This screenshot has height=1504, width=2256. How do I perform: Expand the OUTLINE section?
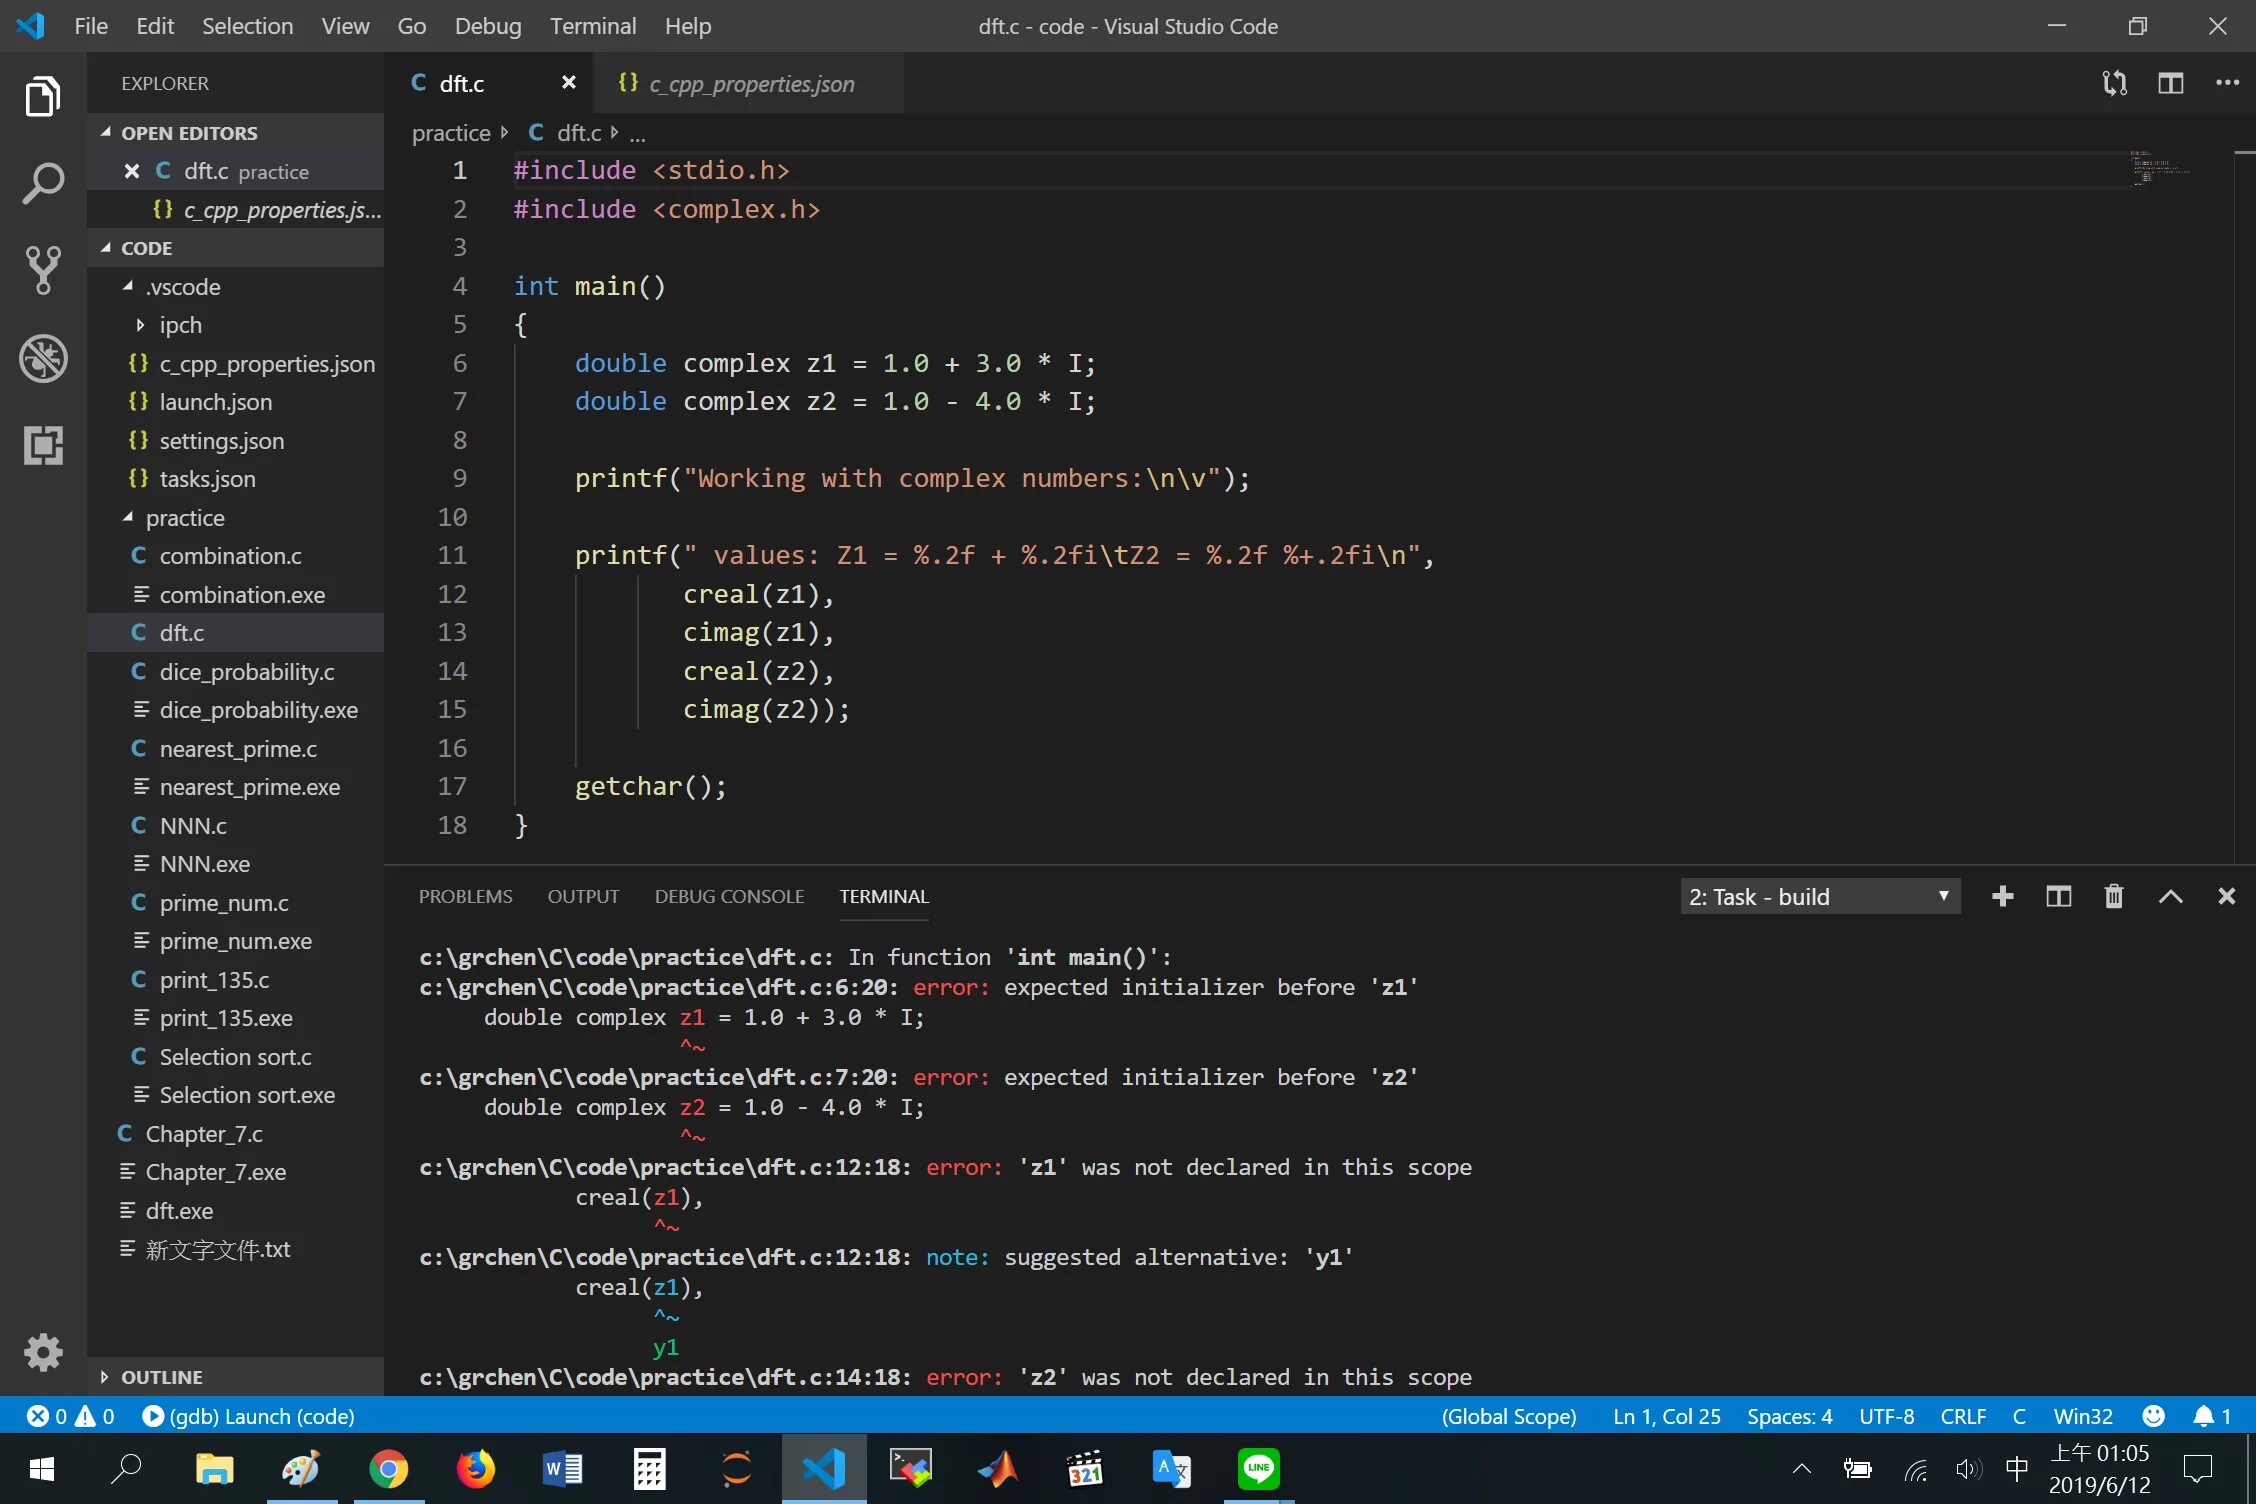pos(161,1377)
